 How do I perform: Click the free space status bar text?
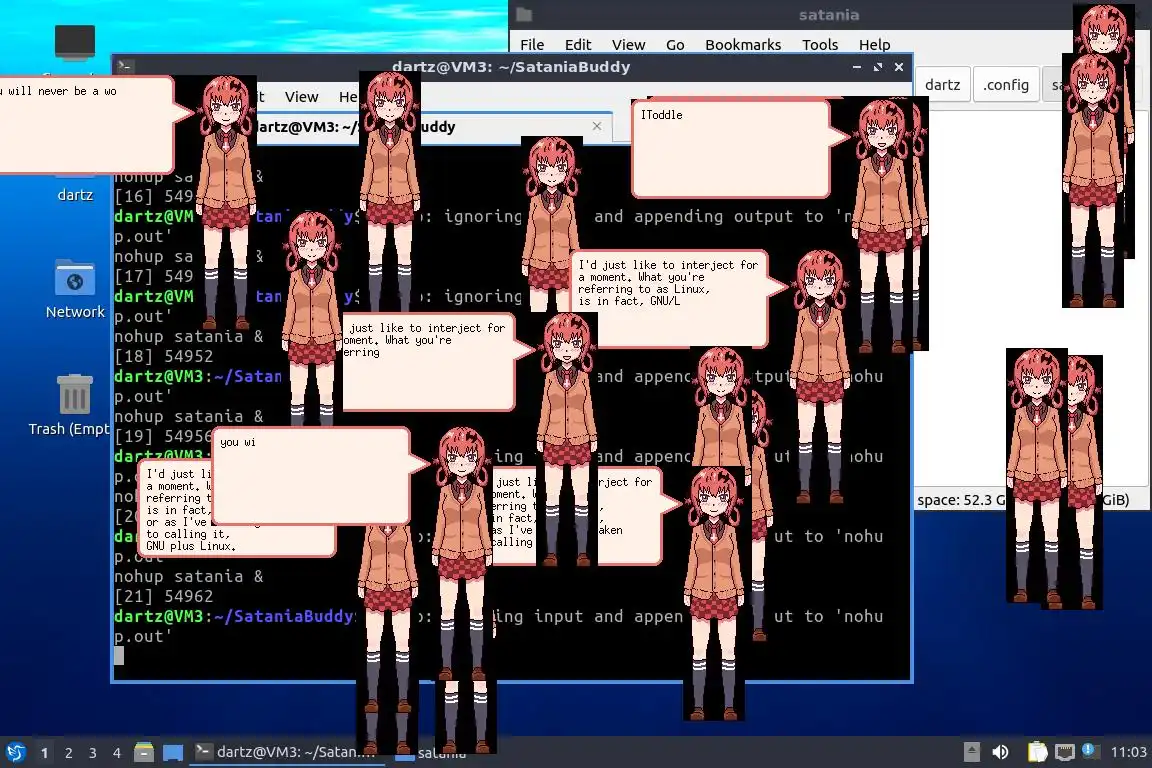[x=961, y=500]
